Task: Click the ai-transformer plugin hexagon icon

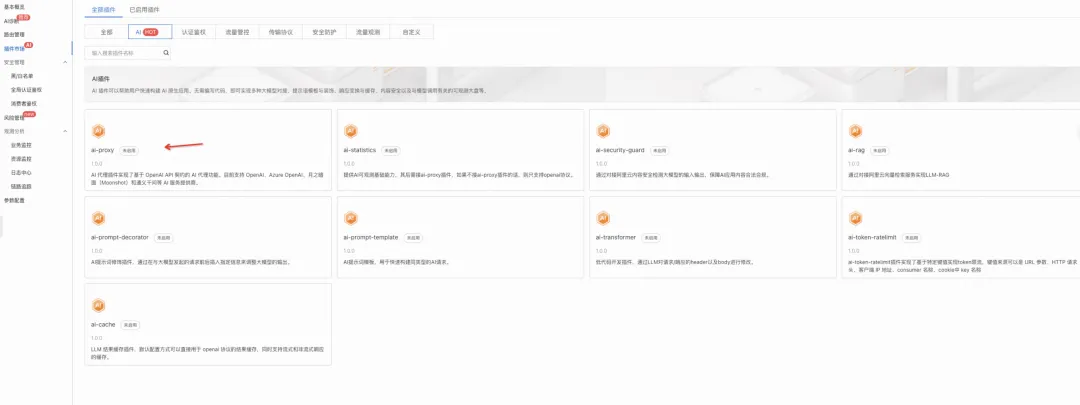Action: click(x=603, y=218)
